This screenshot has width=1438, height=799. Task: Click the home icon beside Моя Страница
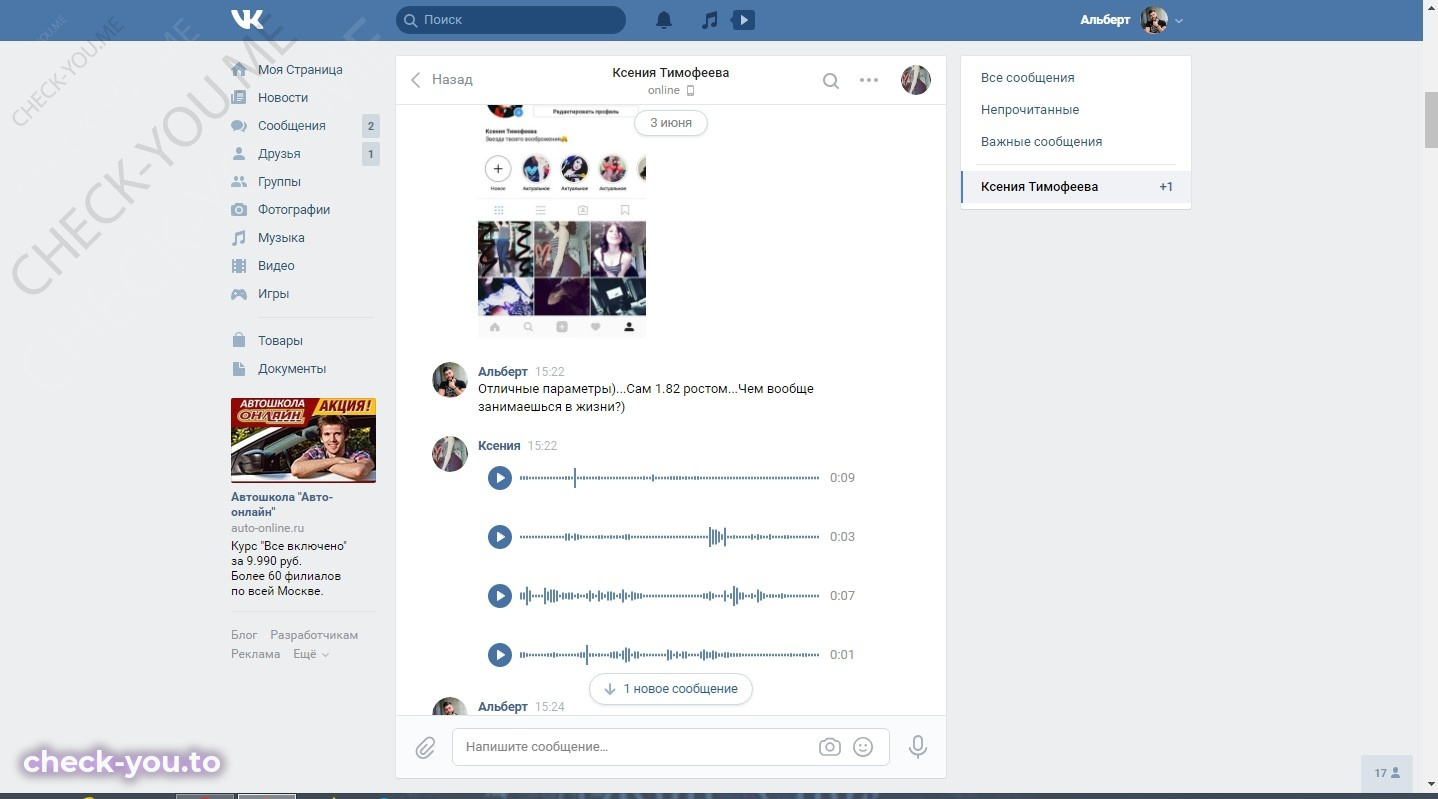click(x=239, y=70)
